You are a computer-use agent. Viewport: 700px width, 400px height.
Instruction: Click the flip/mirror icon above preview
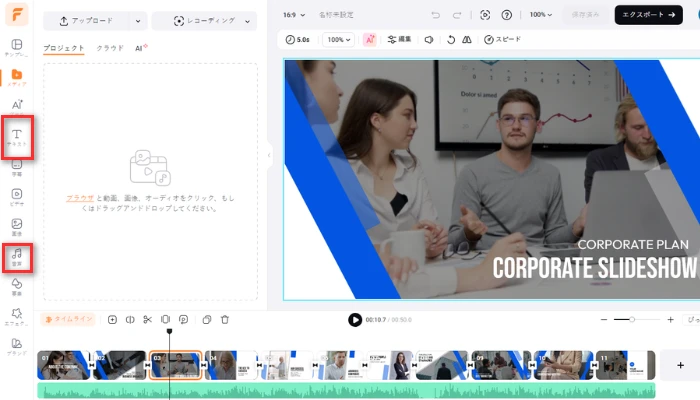[468, 40]
